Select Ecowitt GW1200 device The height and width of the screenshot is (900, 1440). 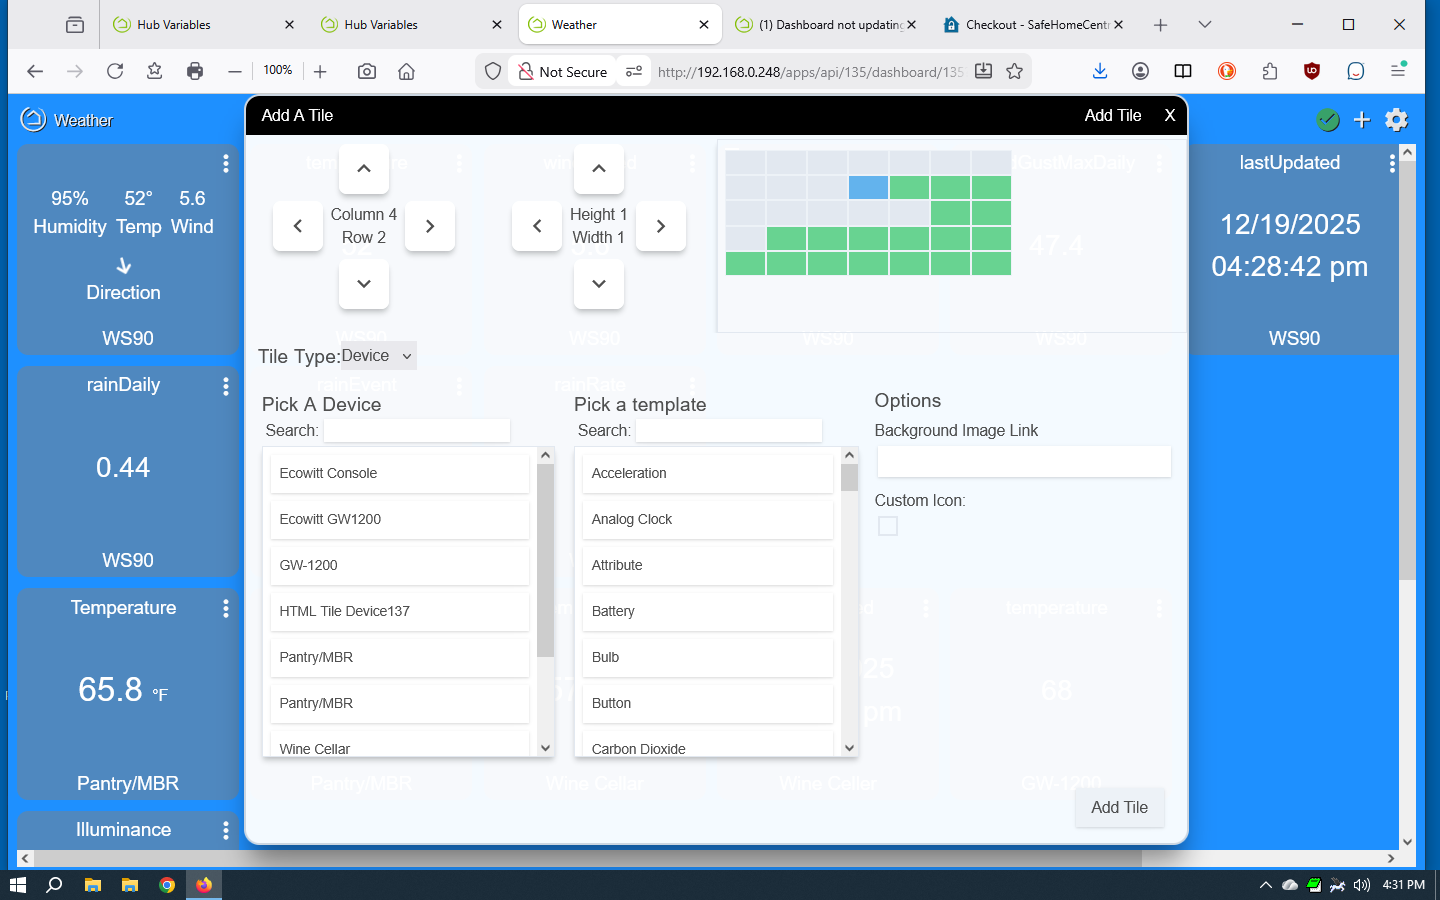[x=399, y=519]
